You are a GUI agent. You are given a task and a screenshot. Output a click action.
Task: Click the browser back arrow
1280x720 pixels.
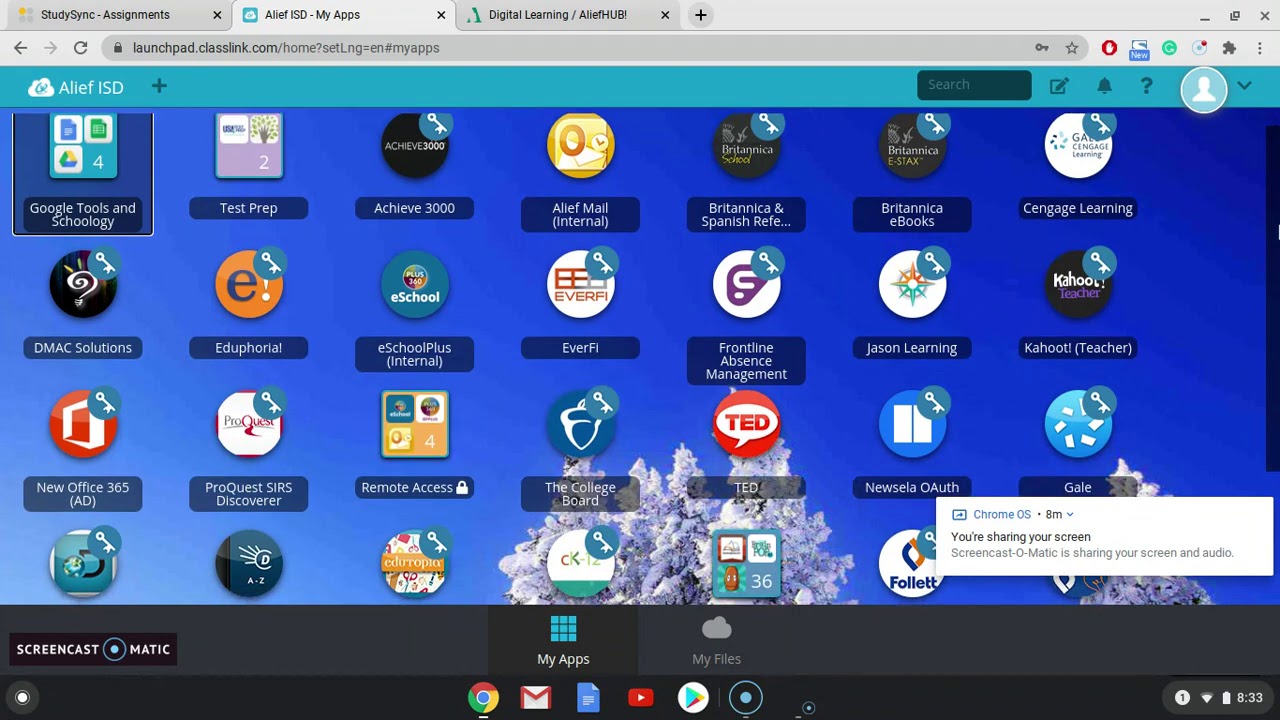[x=20, y=47]
